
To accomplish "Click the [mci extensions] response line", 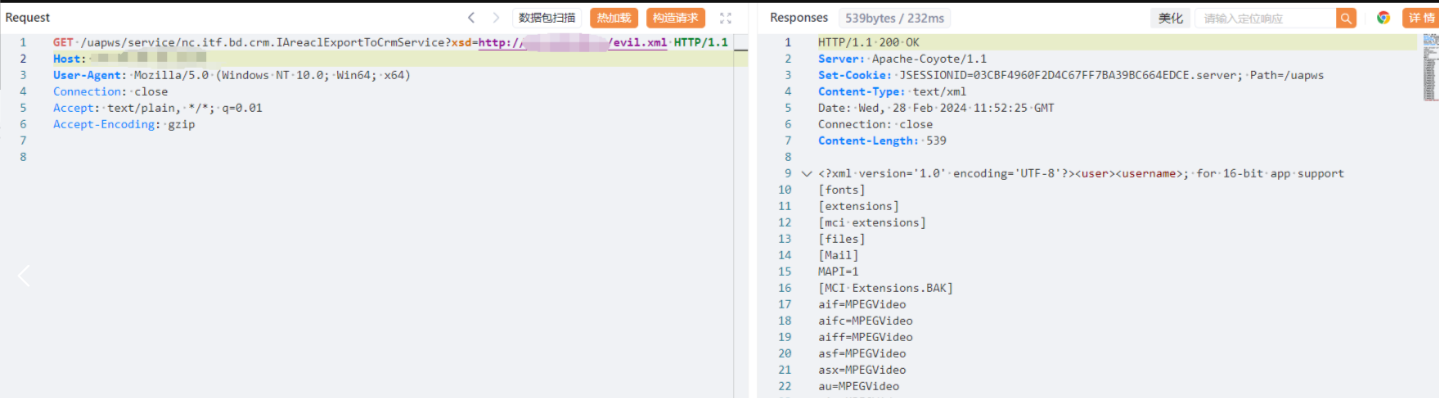I will pos(872,222).
